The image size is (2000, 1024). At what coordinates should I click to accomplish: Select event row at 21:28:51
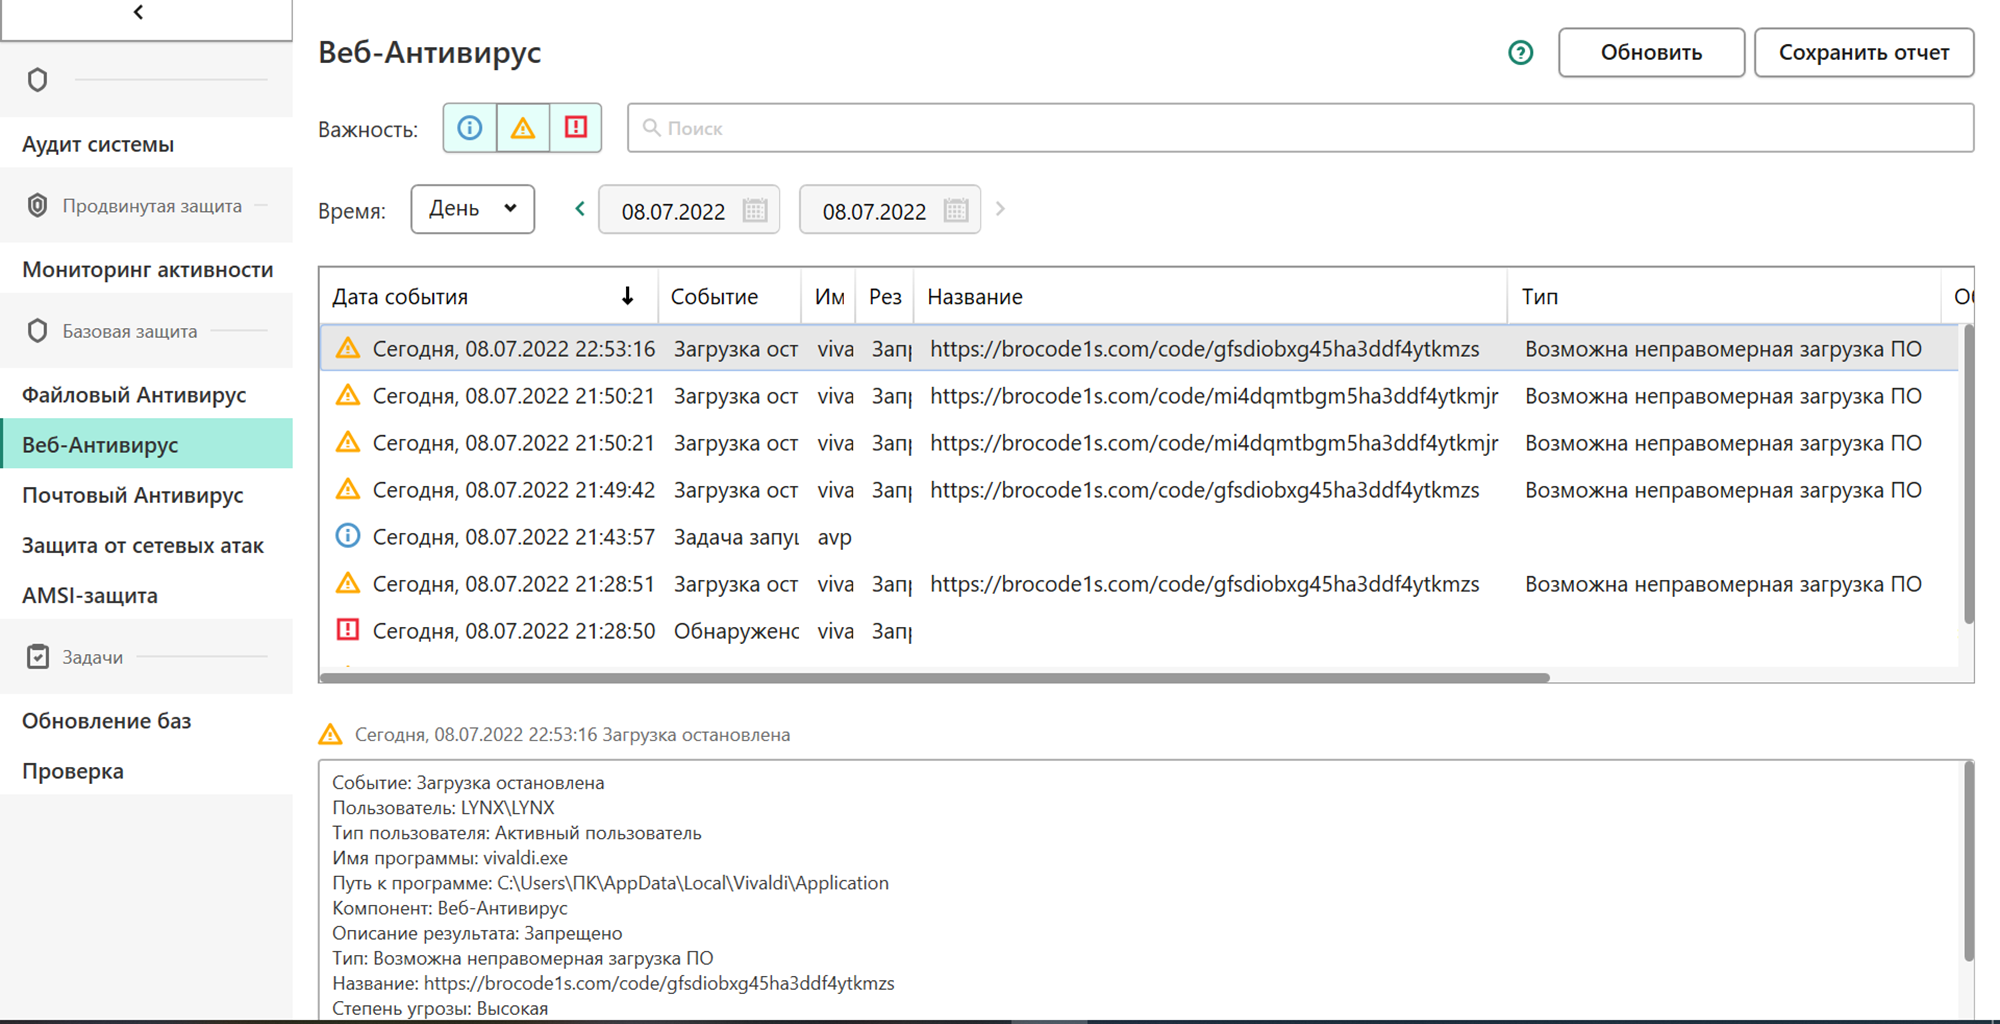[x=1138, y=584]
